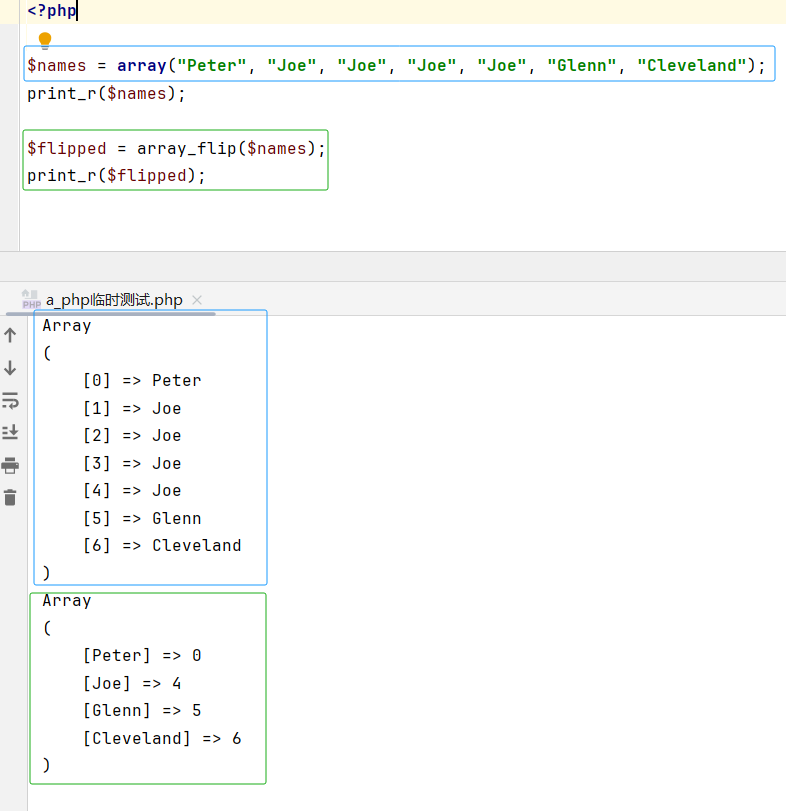The width and height of the screenshot is (786, 811).
Task: Click the up arrow in the run console
Action: tap(10, 335)
